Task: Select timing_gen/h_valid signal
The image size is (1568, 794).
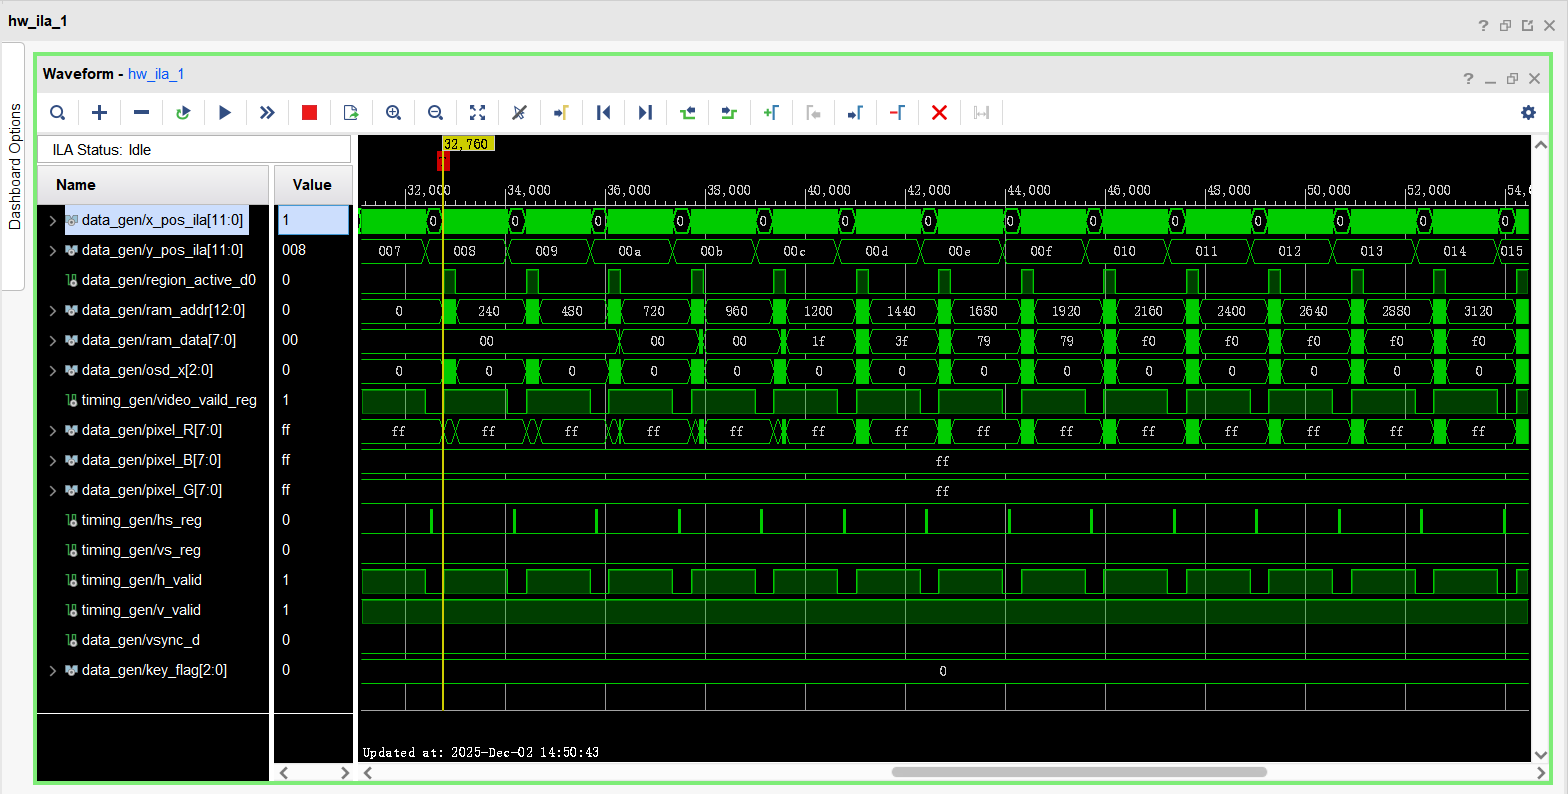Action: (141, 580)
